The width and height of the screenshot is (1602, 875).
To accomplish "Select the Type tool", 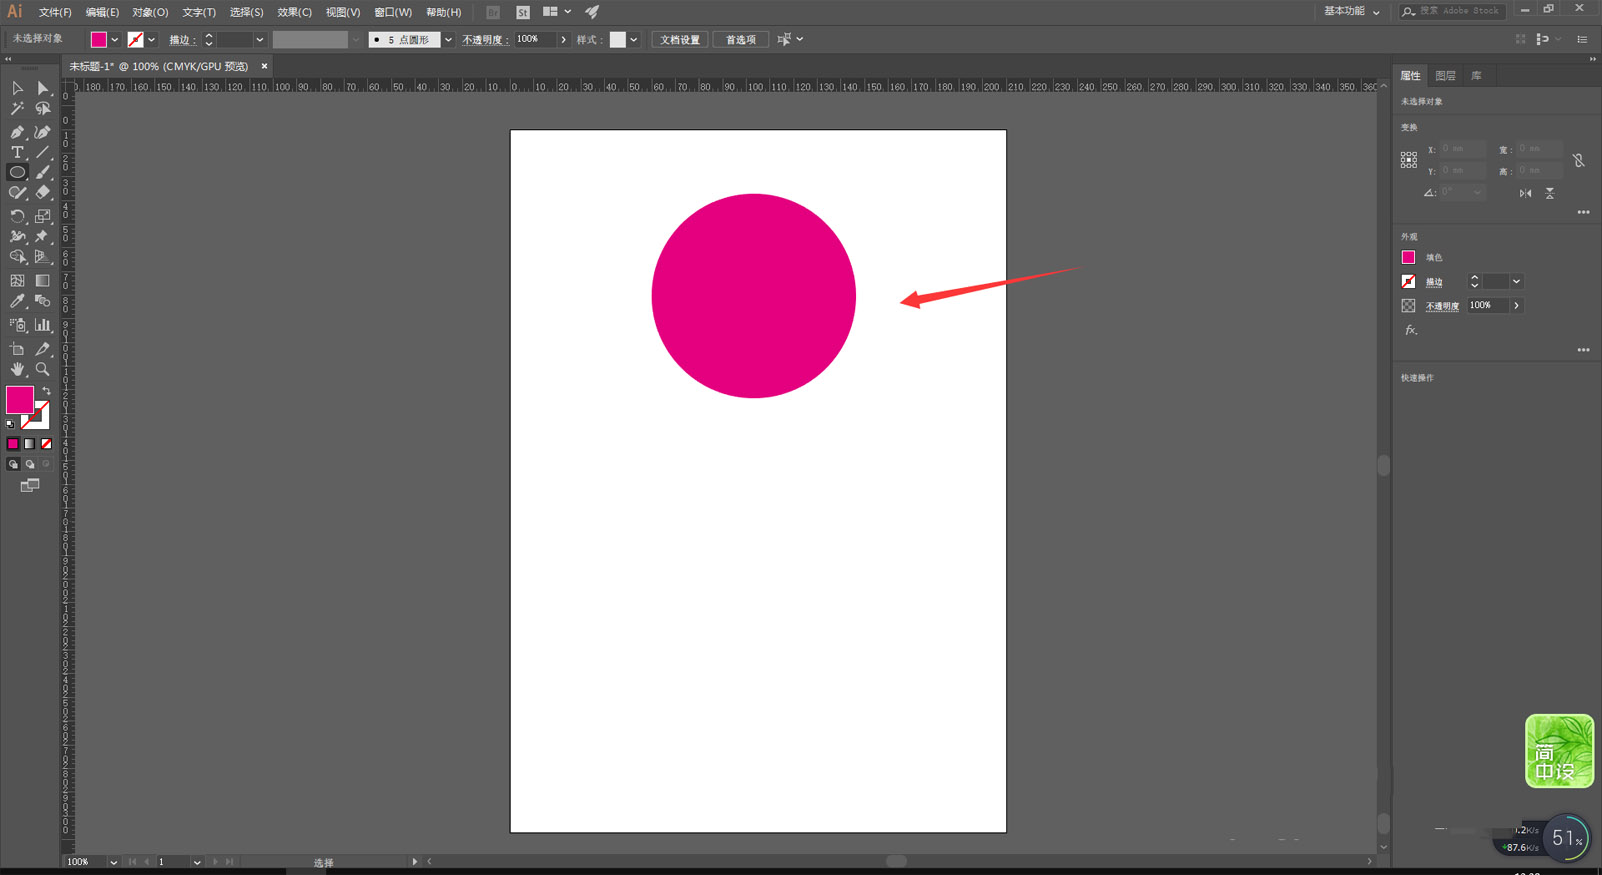I will (17, 152).
